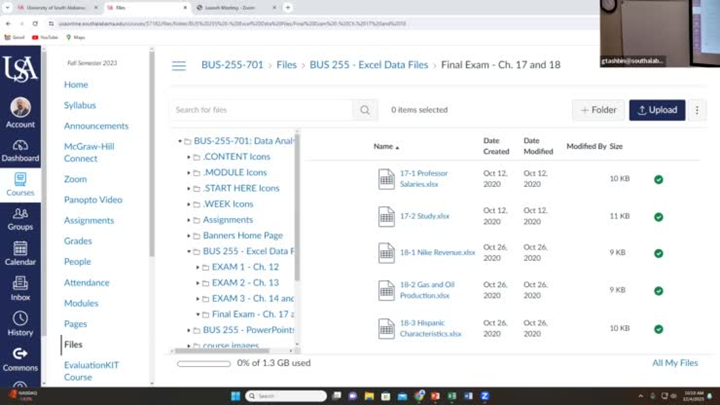Viewport: 720px width, 405px height.
Task: Click the Search for files input
Action: [262, 110]
